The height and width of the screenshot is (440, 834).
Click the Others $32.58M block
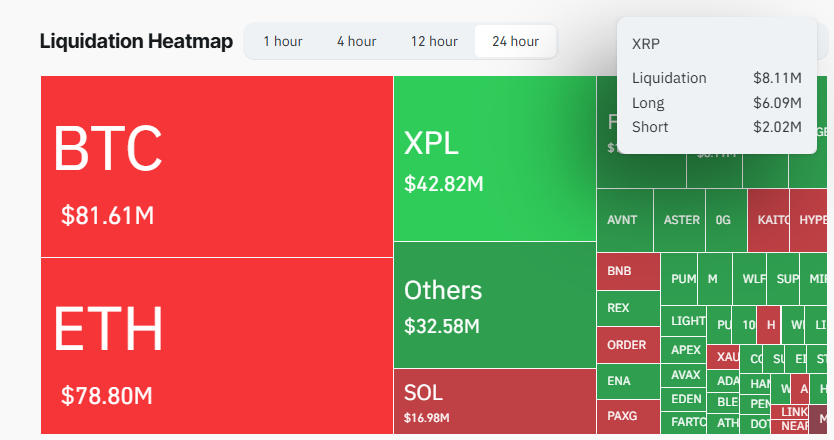(x=494, y=304)
